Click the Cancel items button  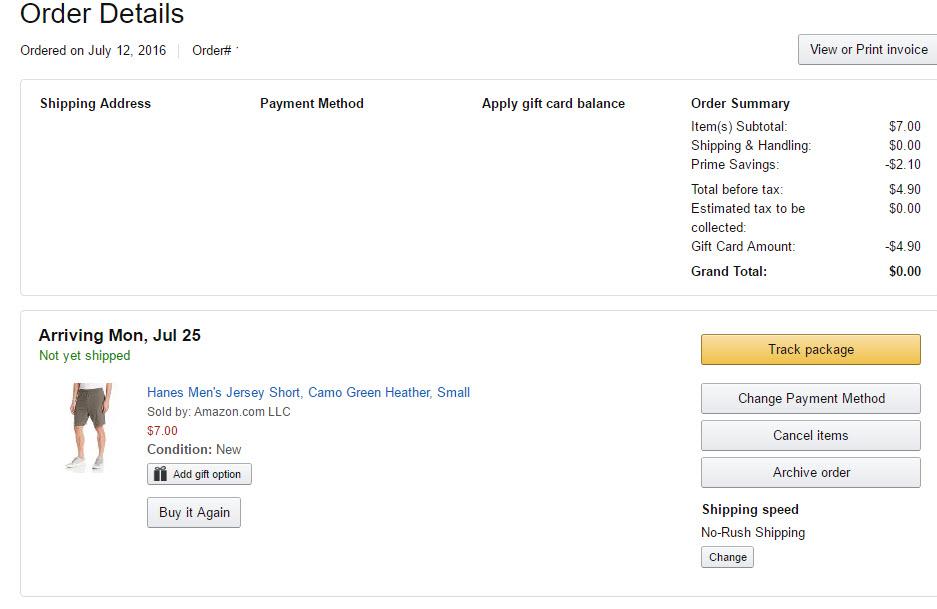[811, 435]
